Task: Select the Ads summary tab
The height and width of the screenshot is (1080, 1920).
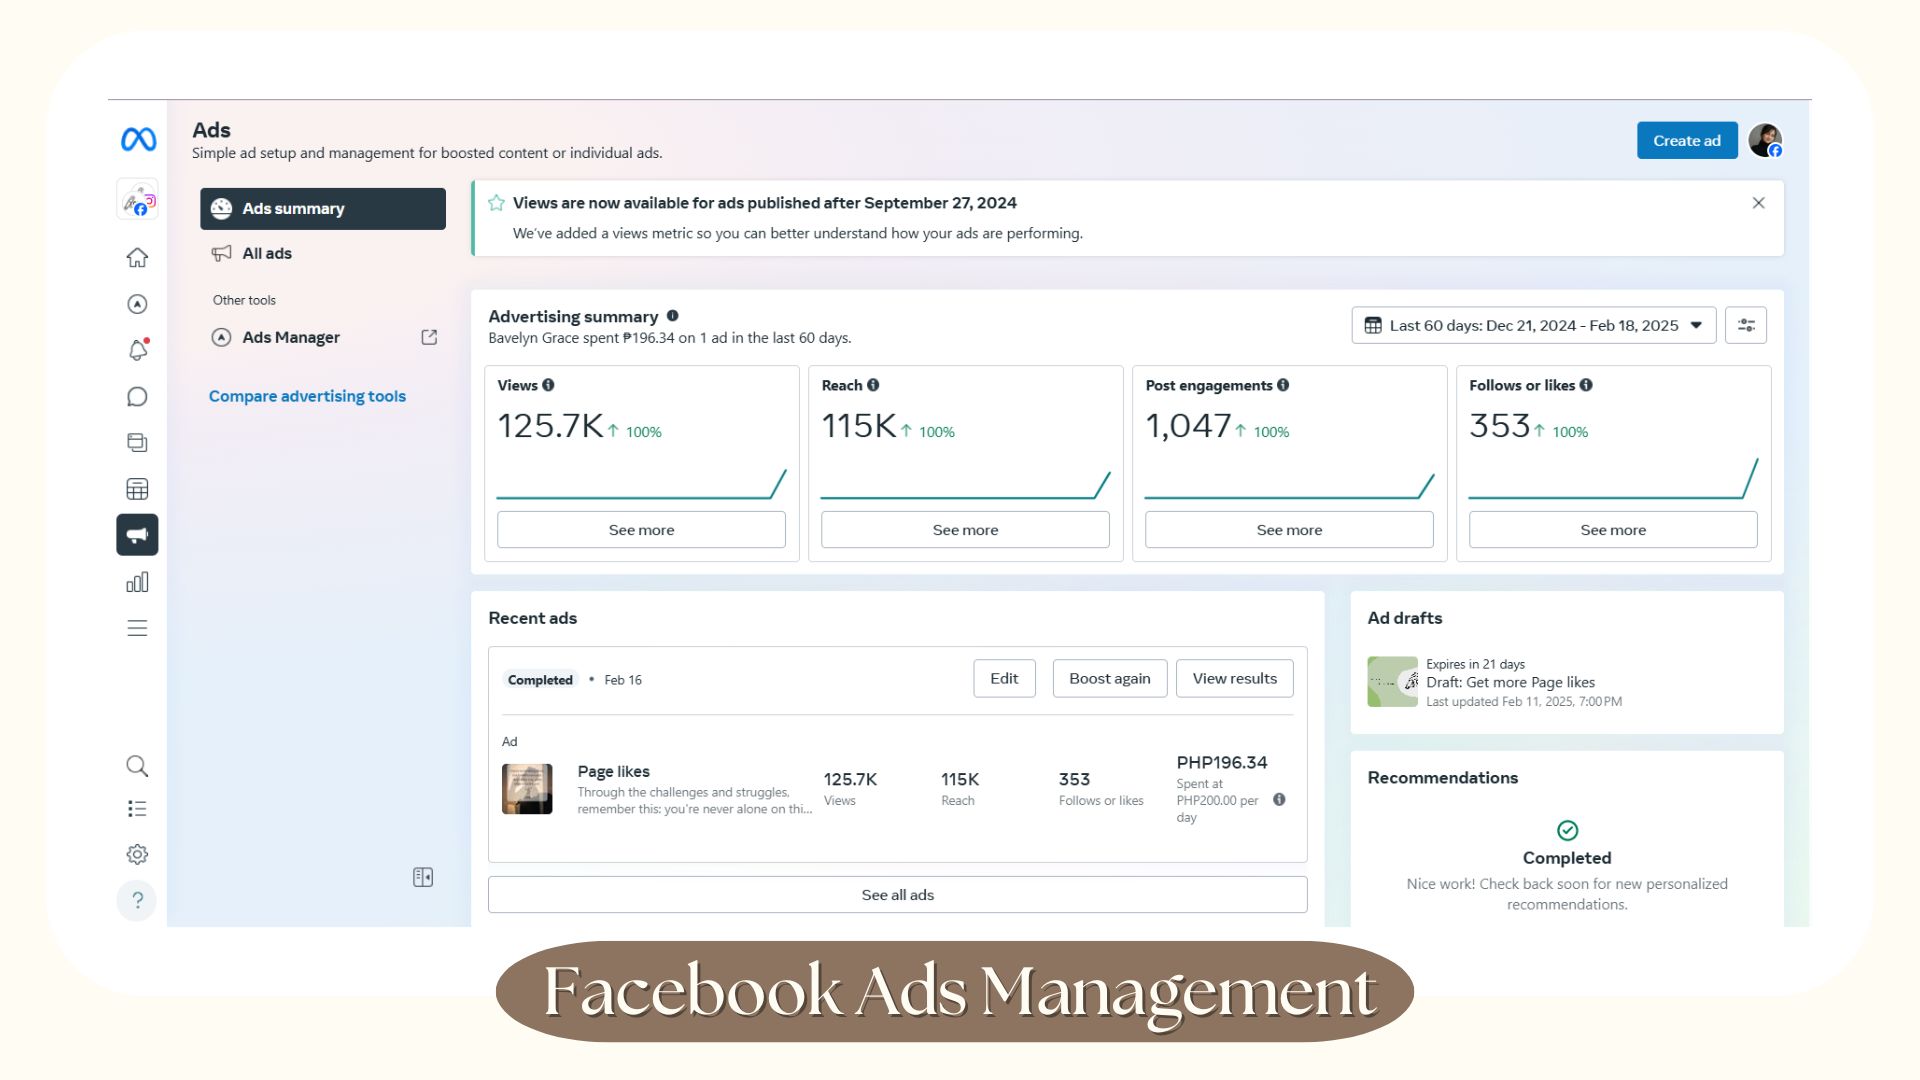Action: pos(323,209)
